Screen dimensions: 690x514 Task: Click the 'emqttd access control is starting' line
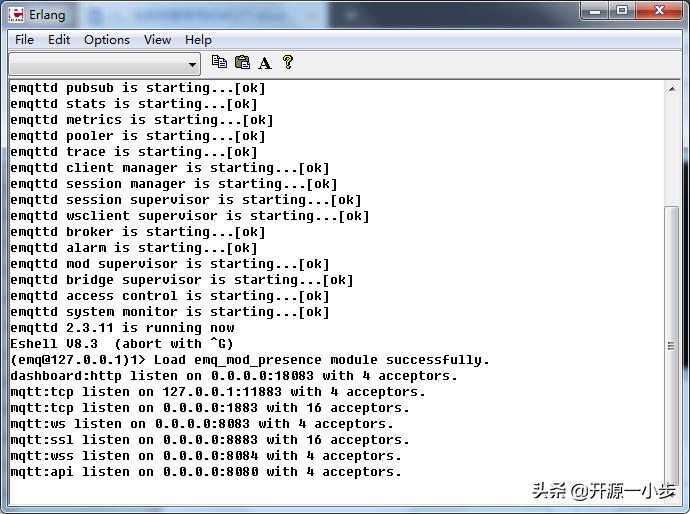click(x=170, y=296)
